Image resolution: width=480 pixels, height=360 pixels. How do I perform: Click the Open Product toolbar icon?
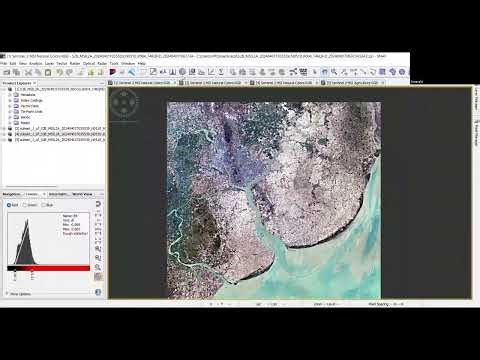coord(7,72)
